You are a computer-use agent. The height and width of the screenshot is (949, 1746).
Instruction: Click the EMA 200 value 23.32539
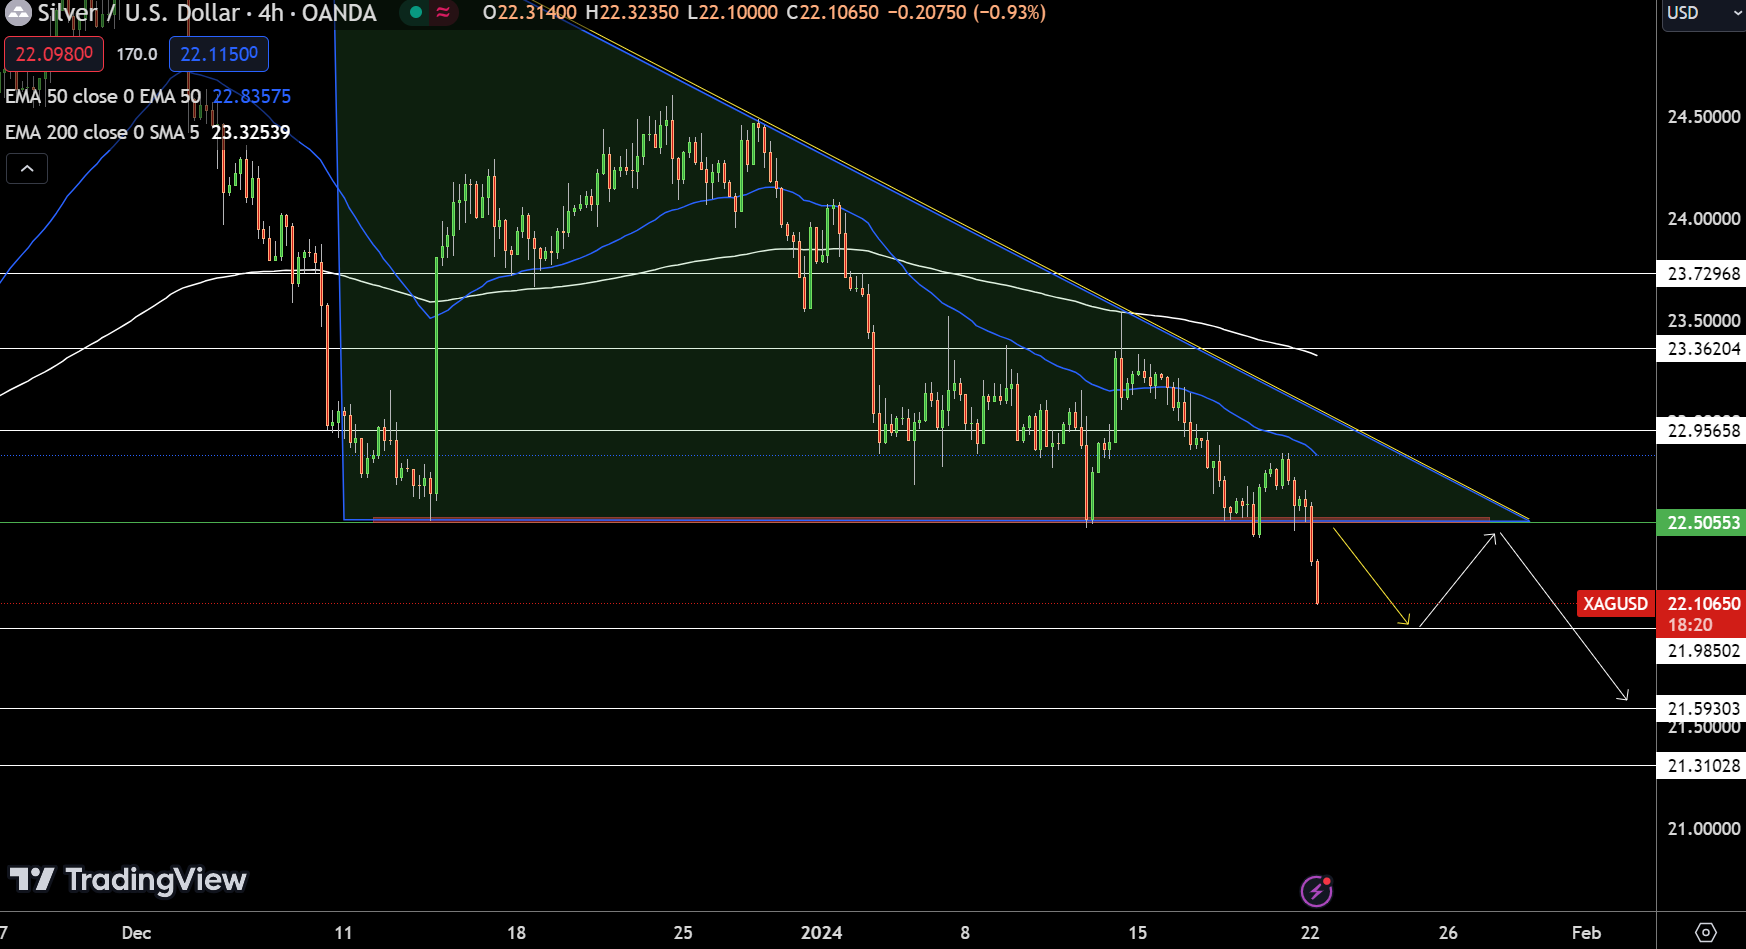point(251,132)
